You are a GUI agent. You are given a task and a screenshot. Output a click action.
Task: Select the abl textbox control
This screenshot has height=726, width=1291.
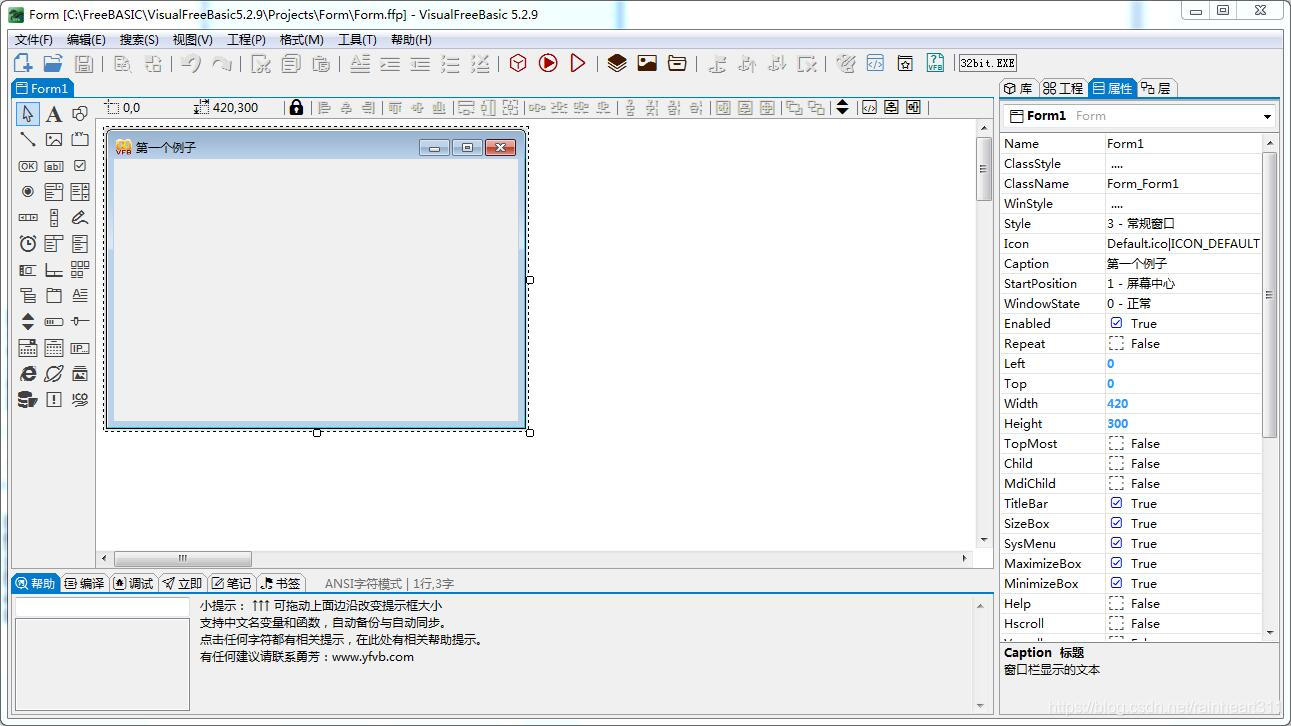[54, 166]
